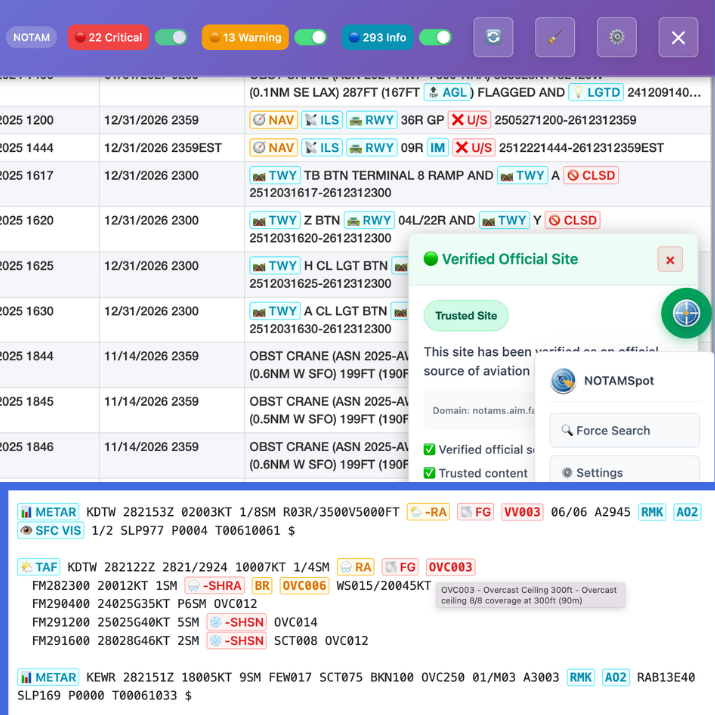Click the VV003 tag in KDTW METAR
Screen dimensions: 715x715
[x=522, y=512]
